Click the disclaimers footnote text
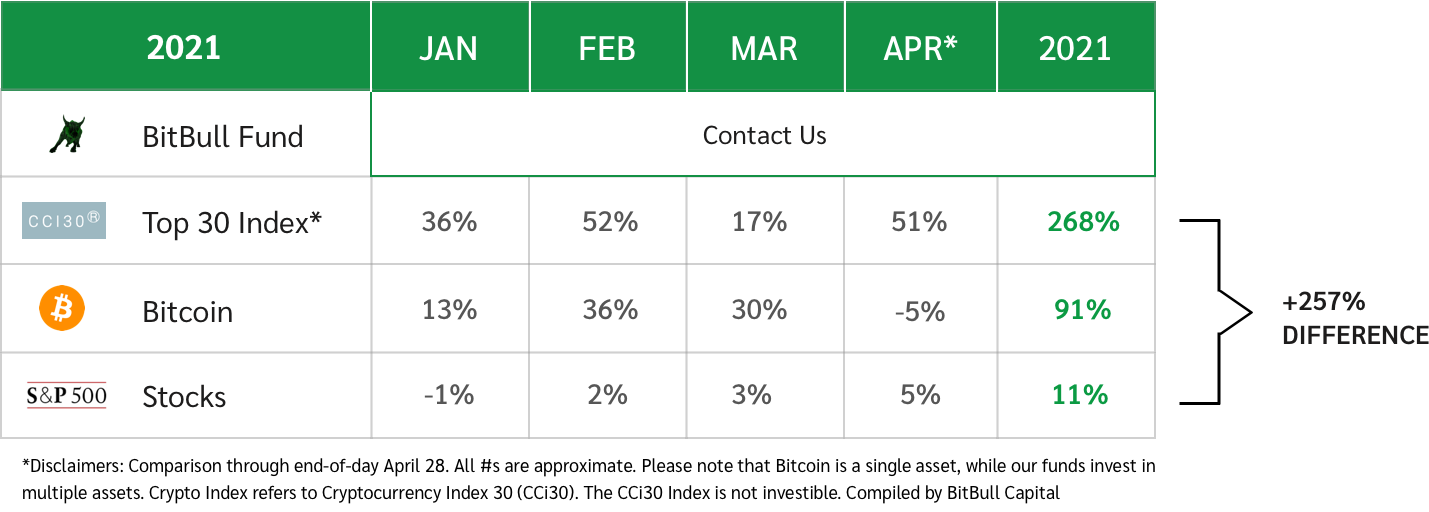Image resolution: width=1429 pixels, height=512 pixels. click(588, 479)
